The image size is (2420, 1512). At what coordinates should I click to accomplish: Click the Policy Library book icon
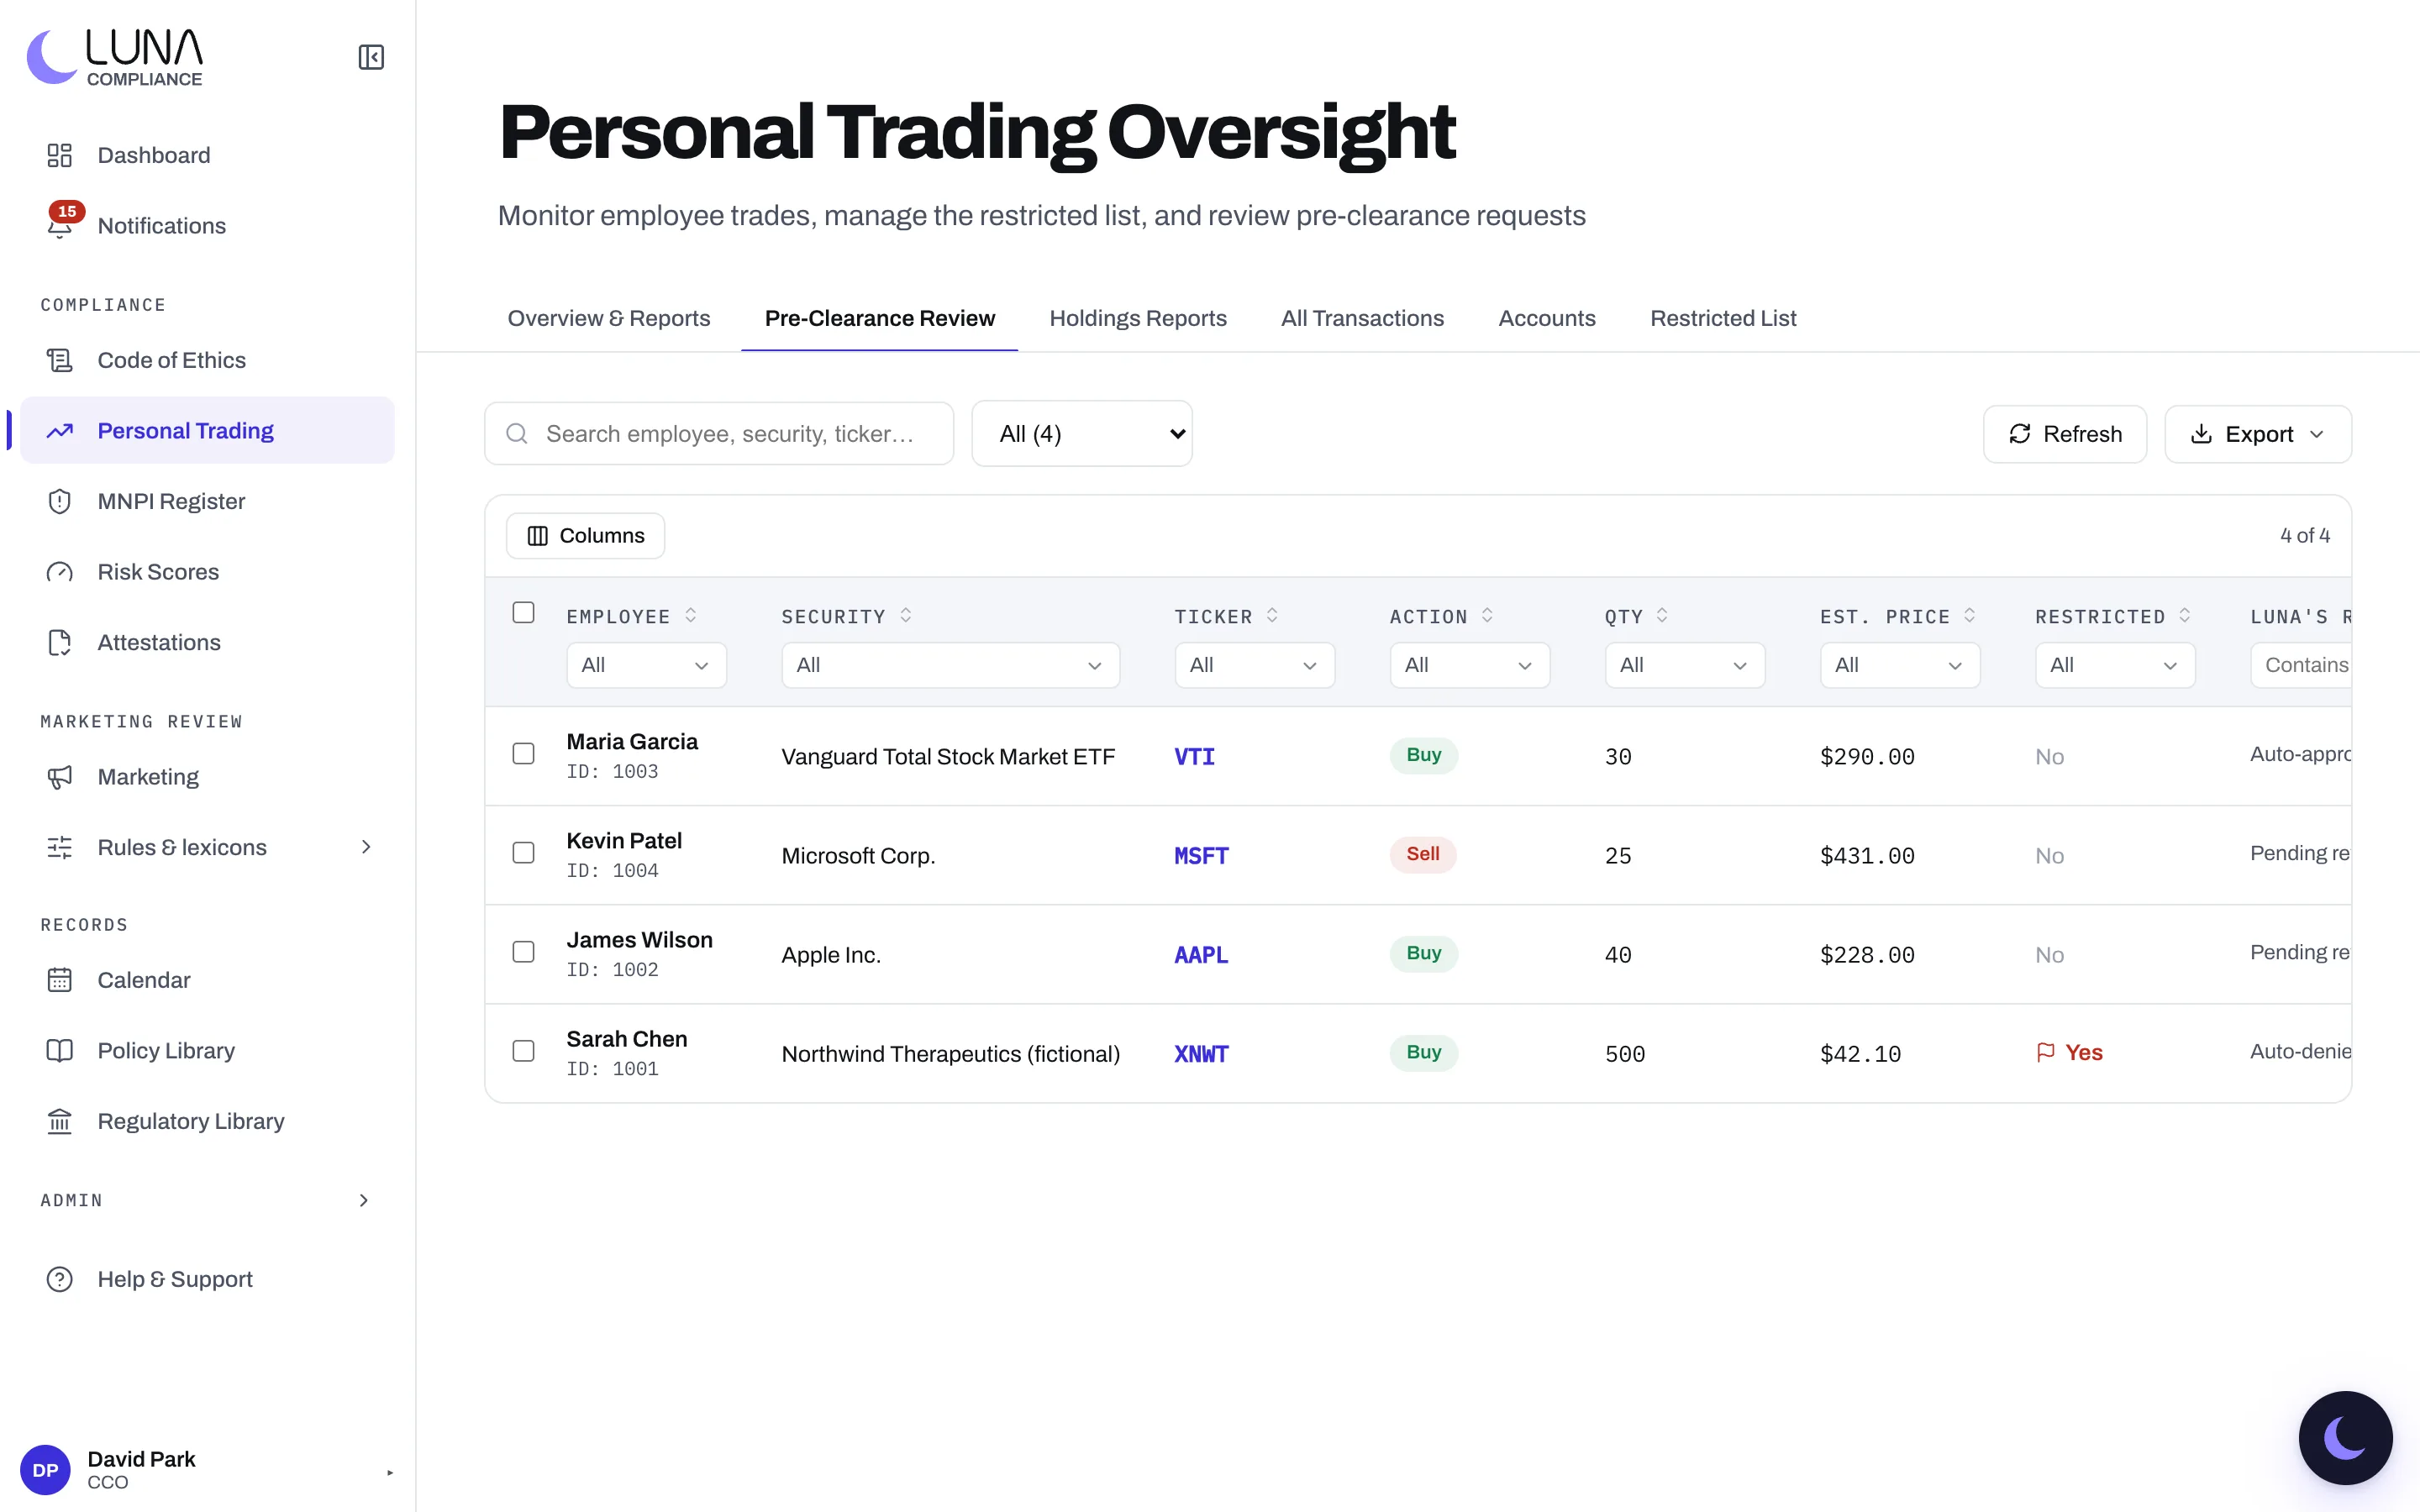(60, 1050)
